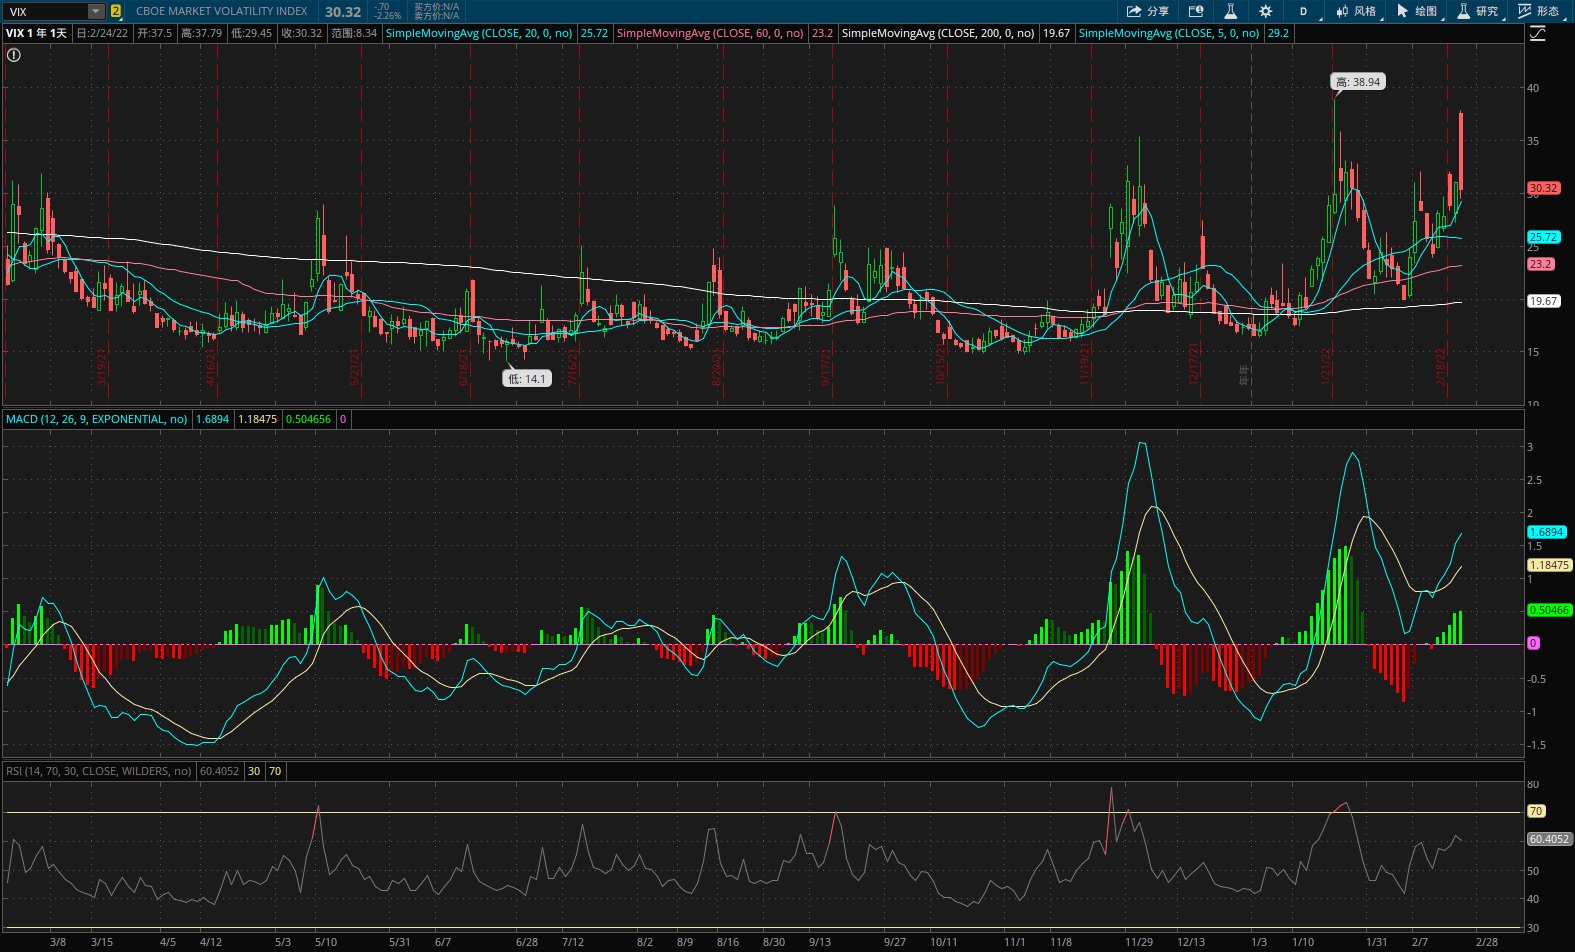Open the 形态 patterns dropdown

point(1540,11)
